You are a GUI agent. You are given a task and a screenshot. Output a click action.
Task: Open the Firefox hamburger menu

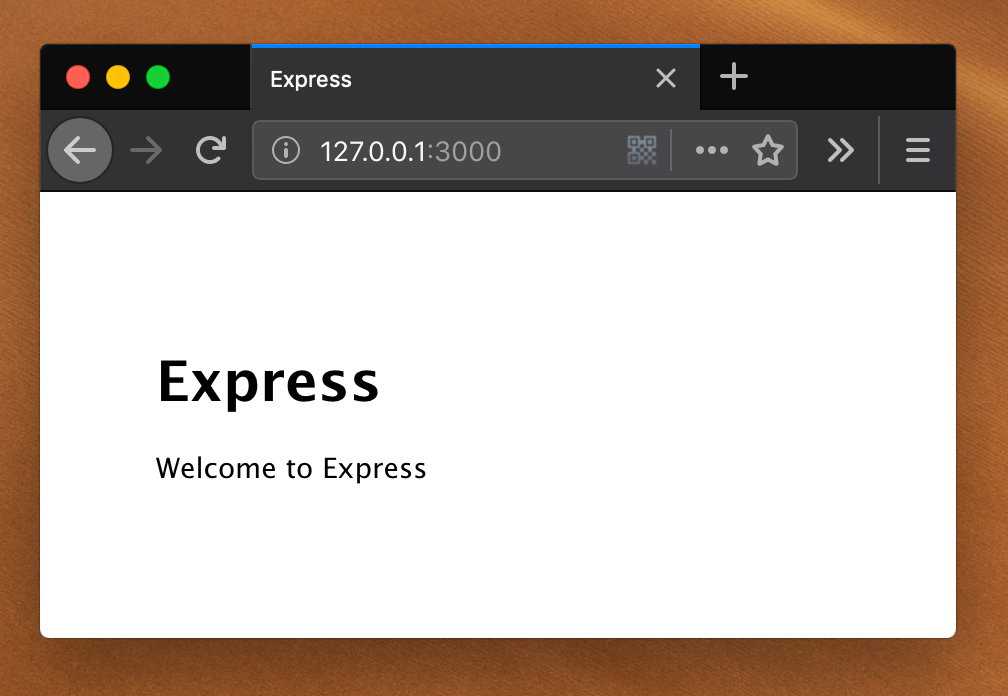[x=917, y=150]
